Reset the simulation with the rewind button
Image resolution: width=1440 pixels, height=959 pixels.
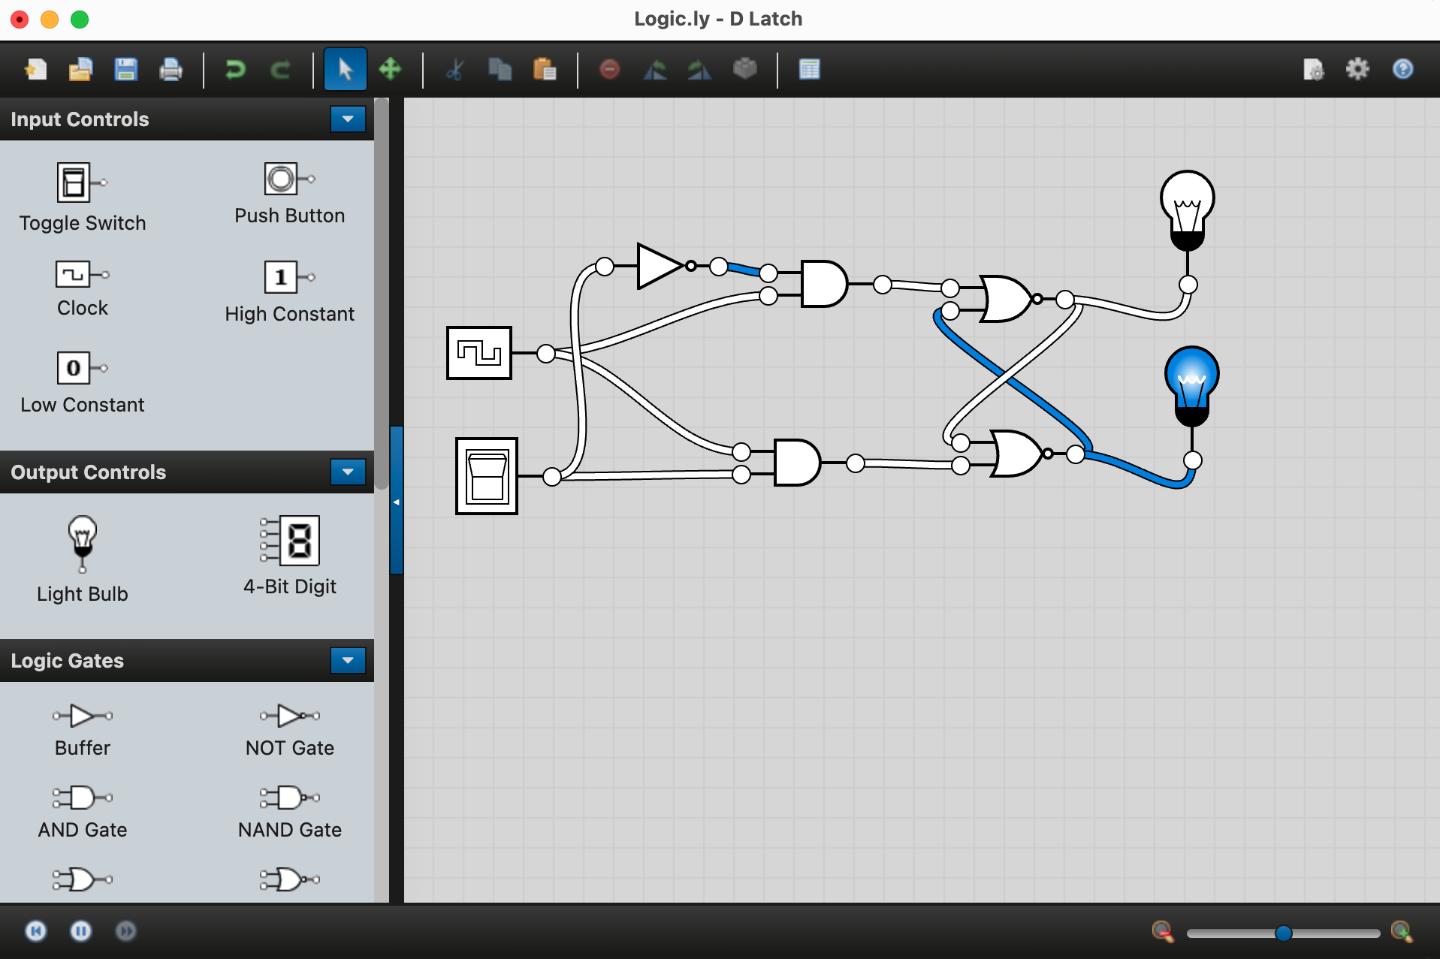(36, 931)
